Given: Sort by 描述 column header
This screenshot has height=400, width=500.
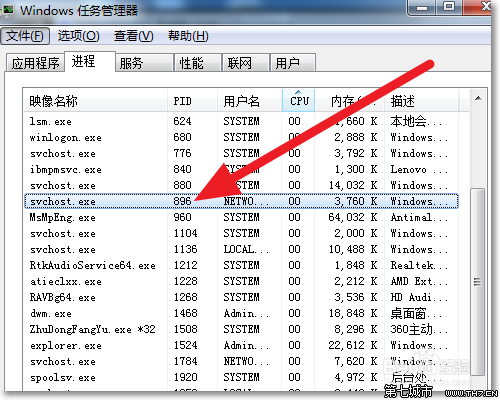Looking at the screenshot, I should coord(421,100).
